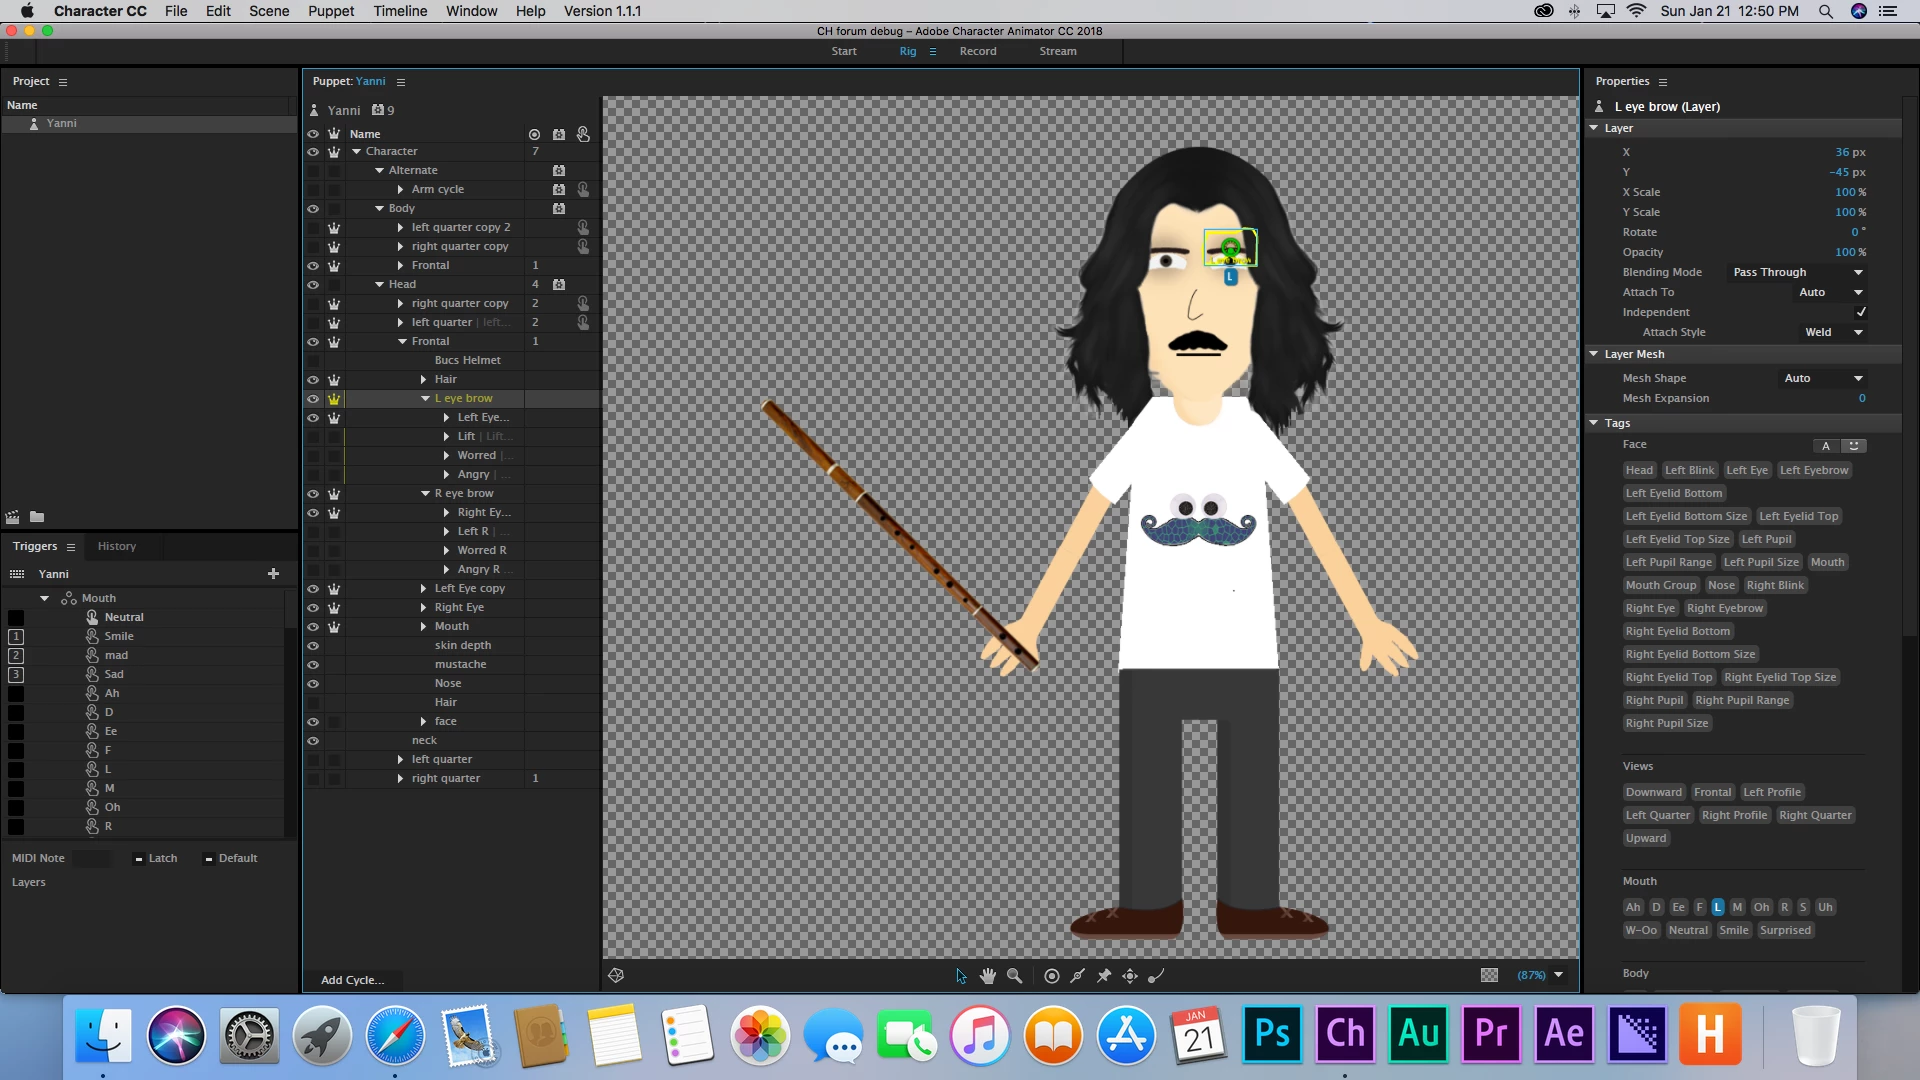The image size is (1920, 1080).
Task: Expand the Hair group
Action: [424, 380]
